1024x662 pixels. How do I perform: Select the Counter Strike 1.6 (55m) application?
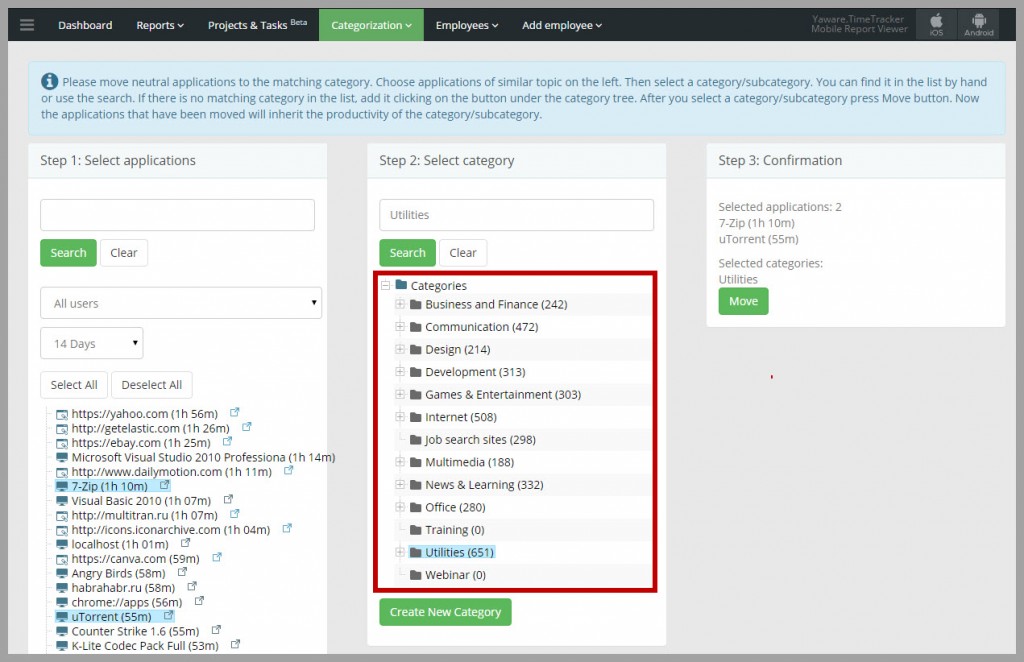(135, 631)
